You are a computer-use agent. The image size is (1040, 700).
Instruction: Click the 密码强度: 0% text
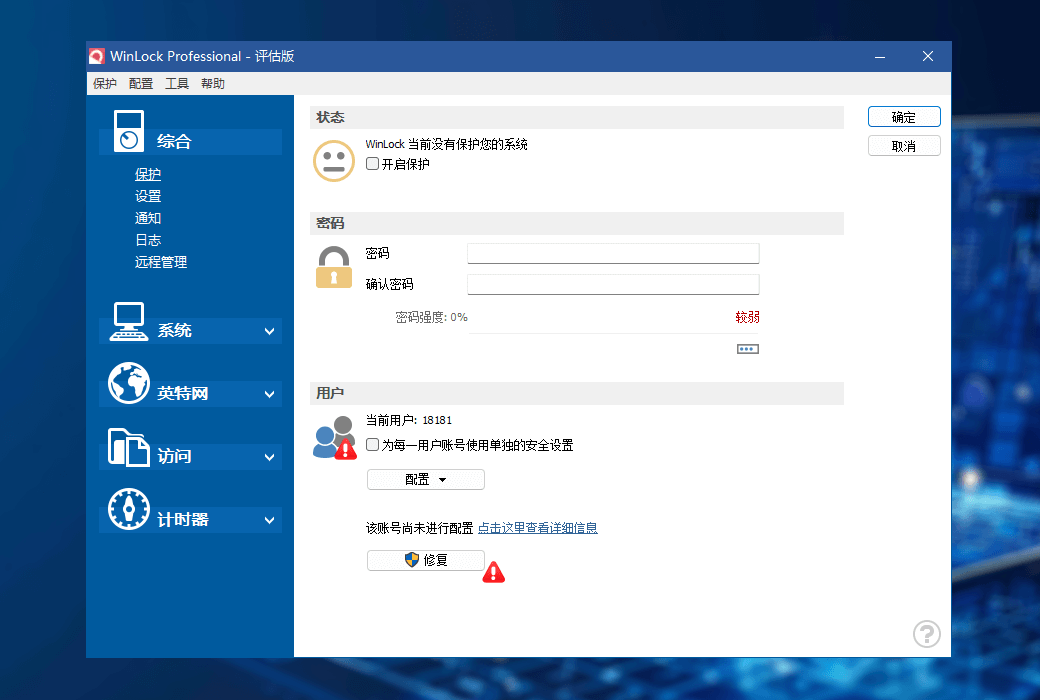point(432,317)
